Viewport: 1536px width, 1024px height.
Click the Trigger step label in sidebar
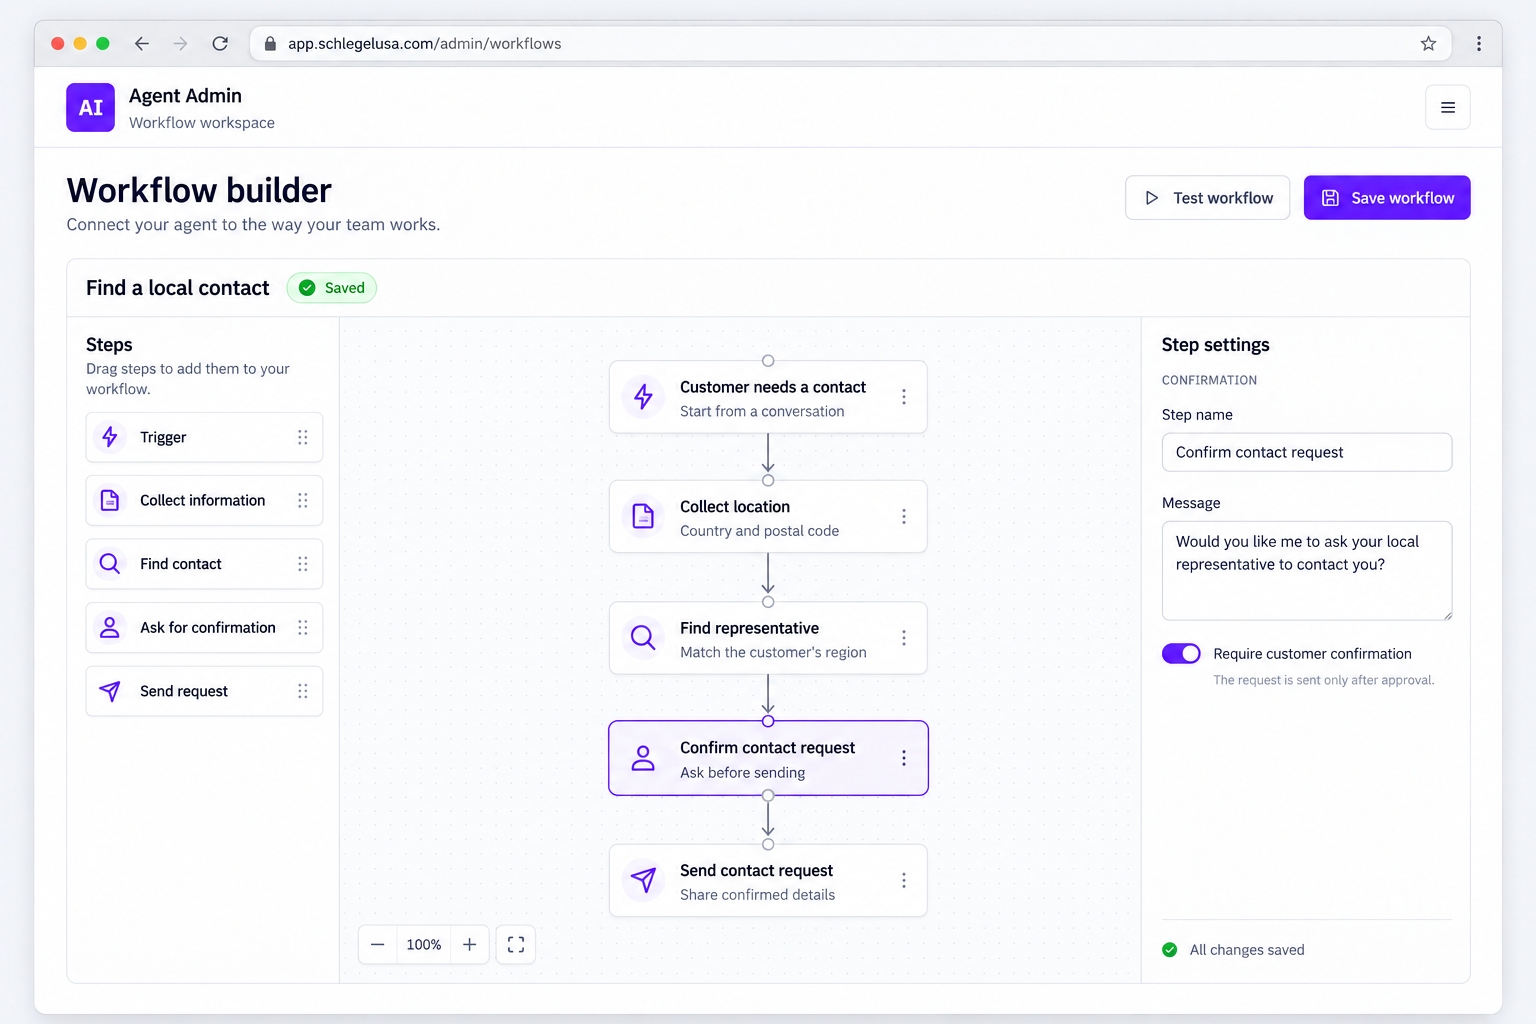[x=163, y=437]
